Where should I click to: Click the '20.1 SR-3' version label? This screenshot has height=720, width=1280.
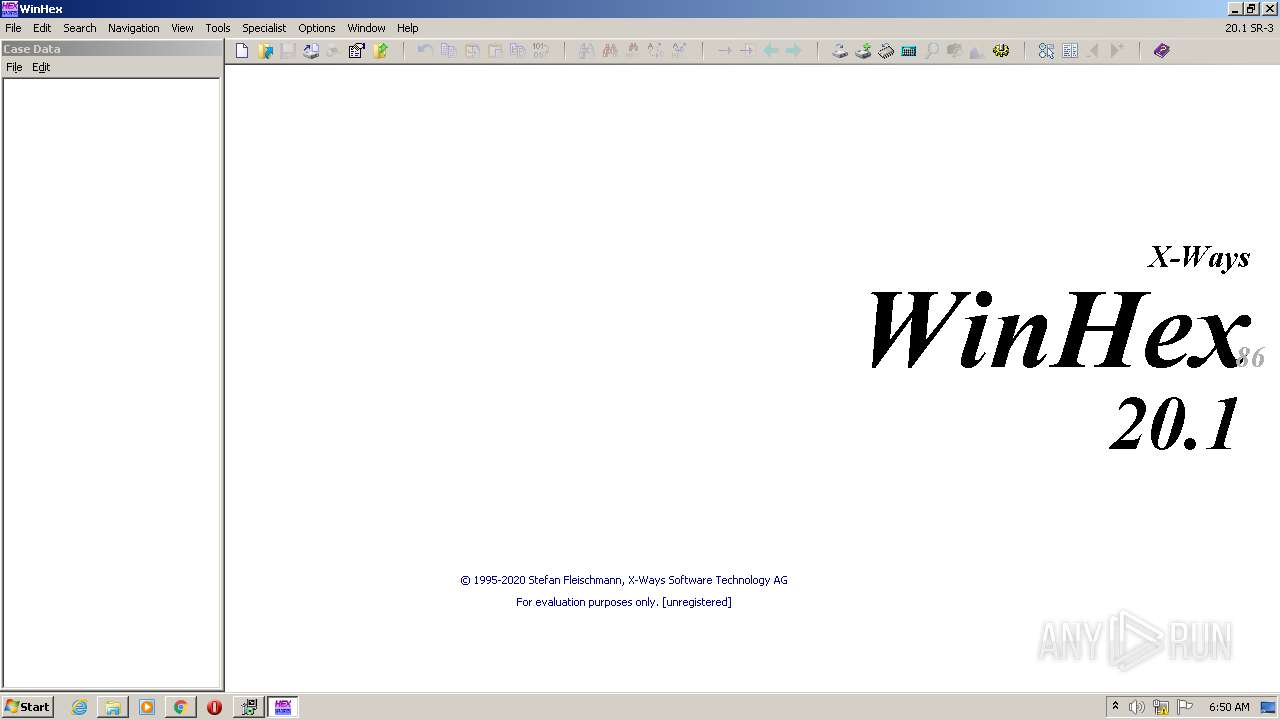click(x=1249, y=28)
